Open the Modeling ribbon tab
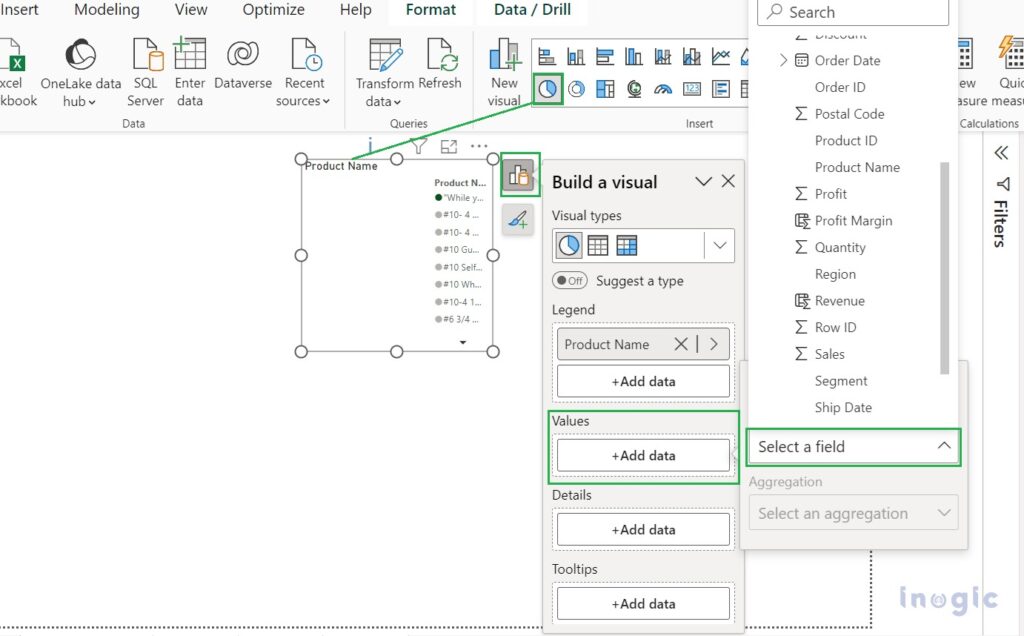 pos(107,10)
